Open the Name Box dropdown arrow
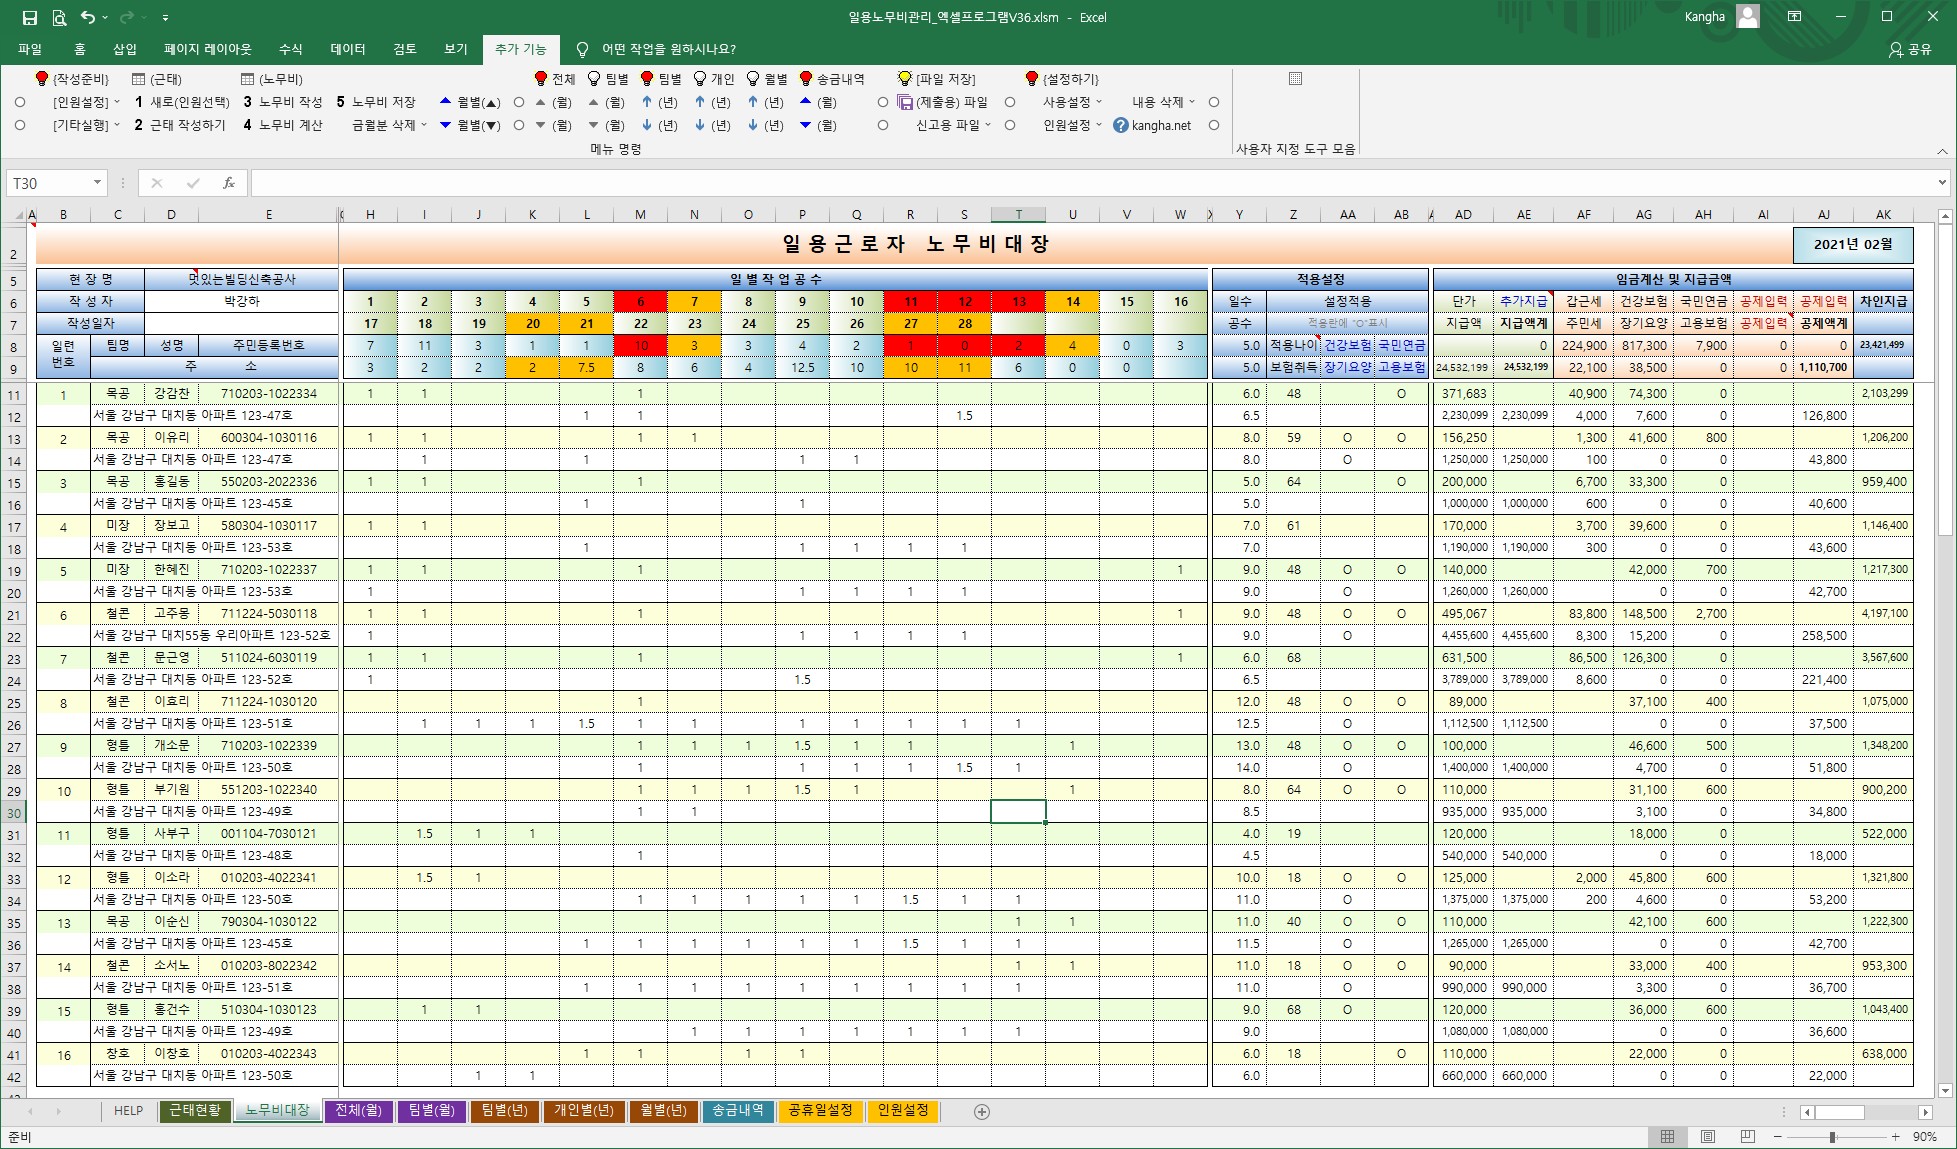The height and width of the screenshot is (1149, 1957). click(x=97, y=183)
